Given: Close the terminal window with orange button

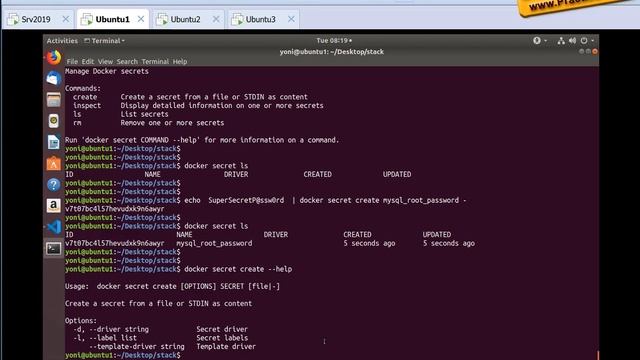Looking at the screenshot, I should (595, 51).
